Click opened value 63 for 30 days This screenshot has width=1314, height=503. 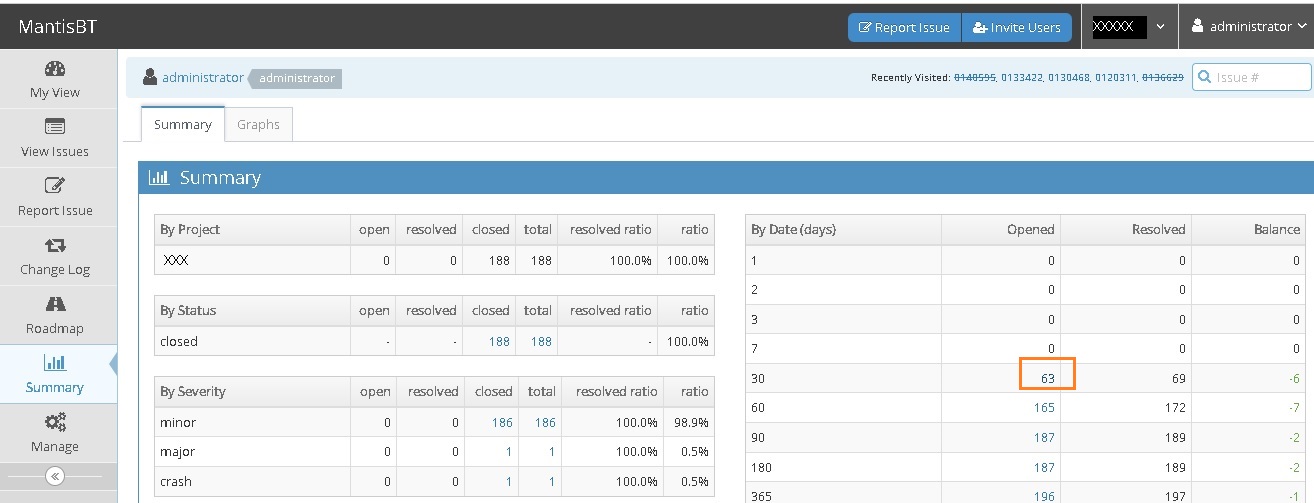1048,378
